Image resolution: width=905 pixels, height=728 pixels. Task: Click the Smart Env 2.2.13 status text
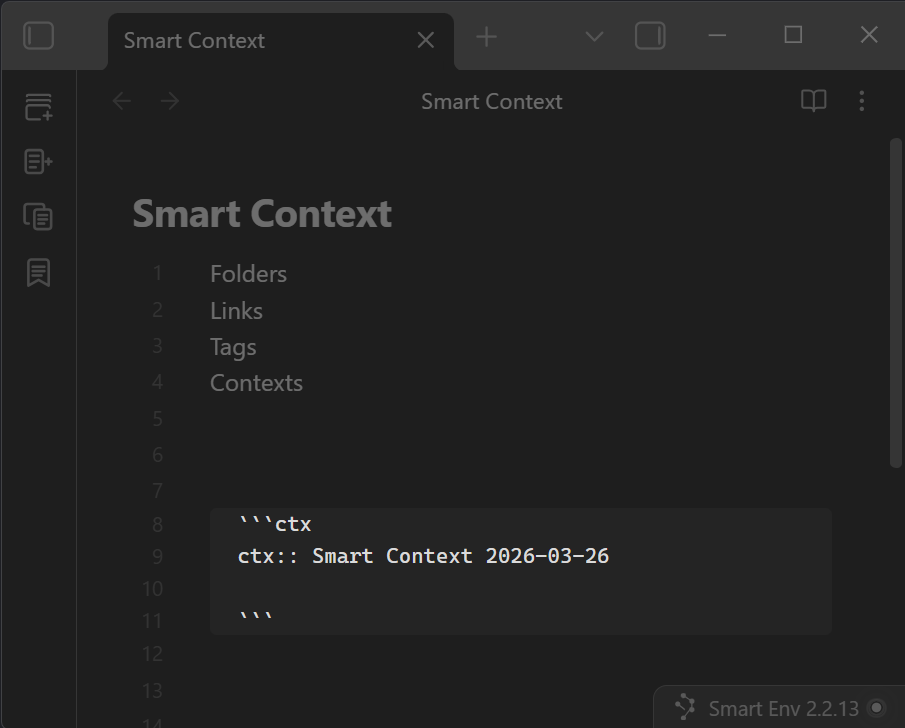point(783,709)
